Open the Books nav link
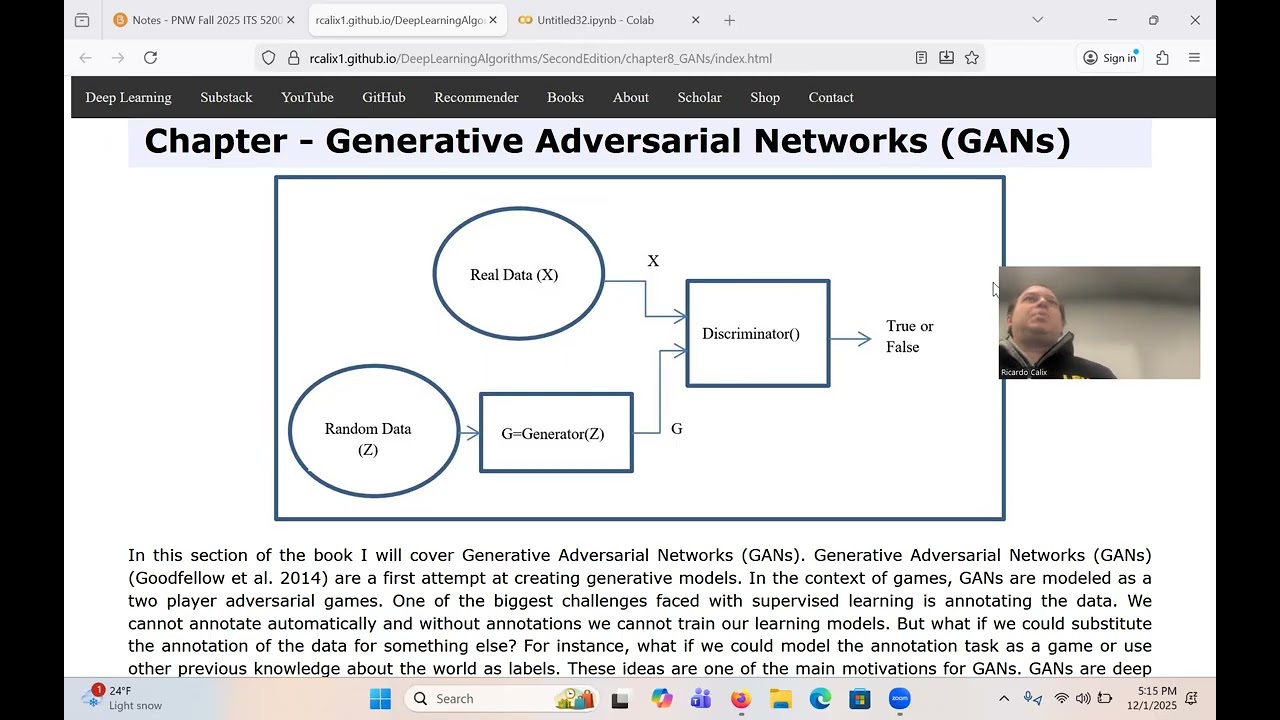 565,97
